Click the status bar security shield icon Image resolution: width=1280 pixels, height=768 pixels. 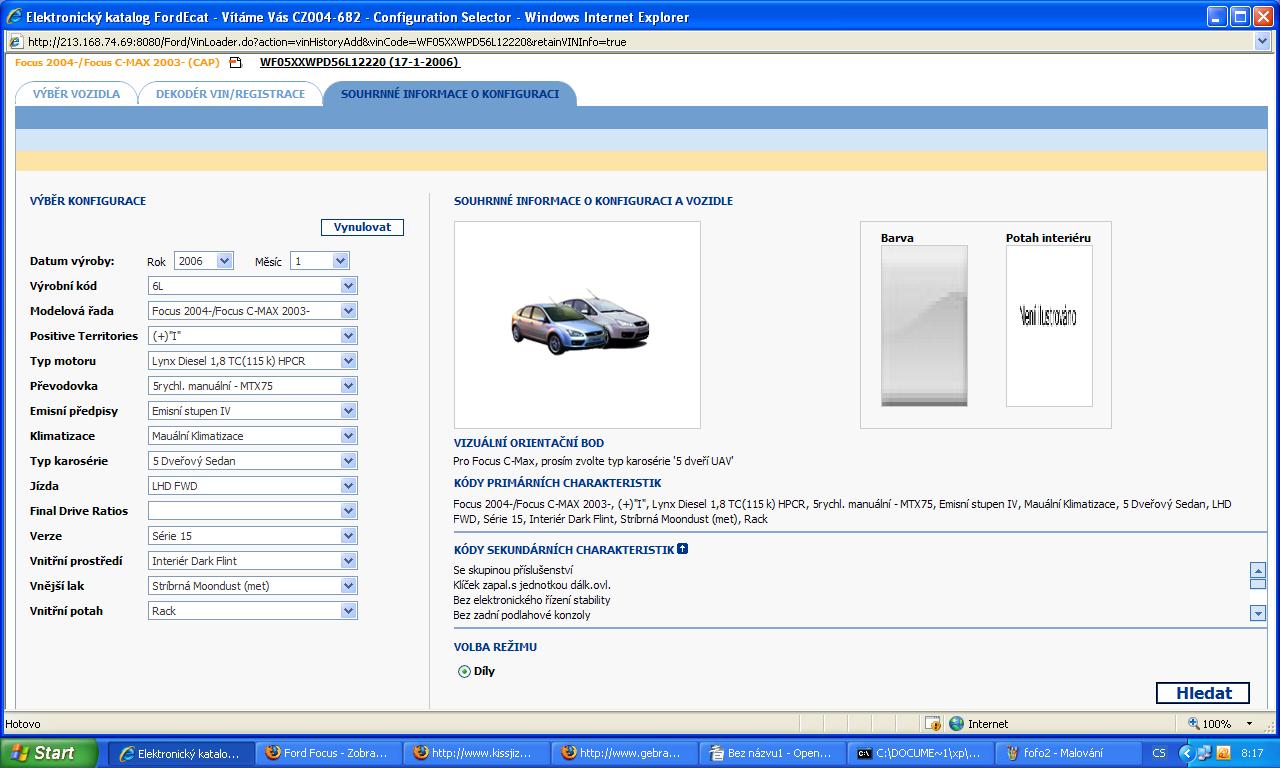click(x=932, y=723)
